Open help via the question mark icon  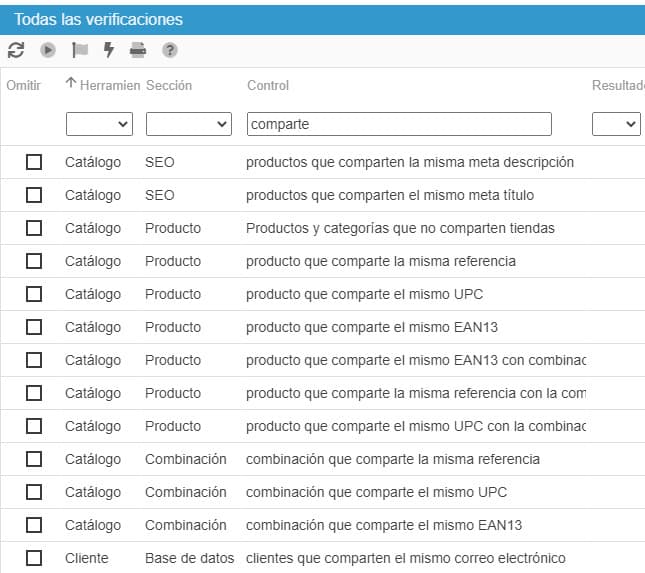click(x=170, y=50)
